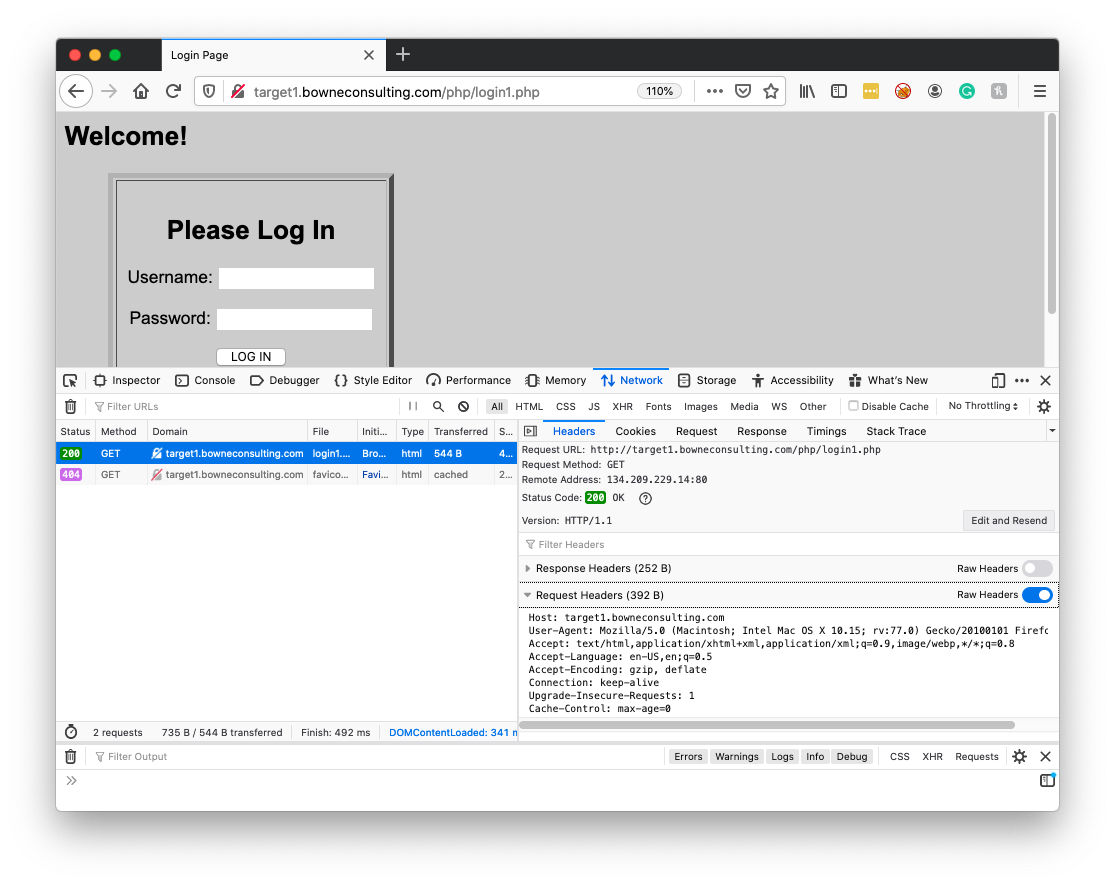The height and width of the screenshot is (885, 1115).
Task: Open the Storage tab
Action: click(707, 380)
